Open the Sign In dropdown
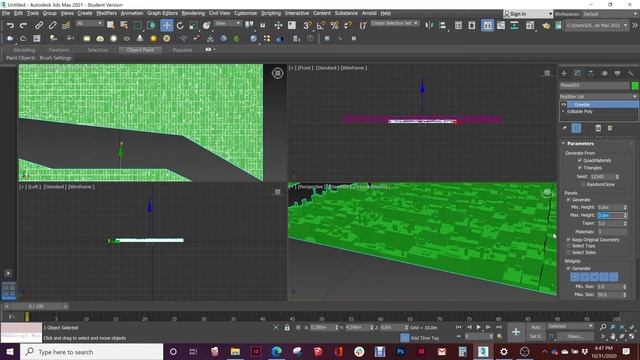 528,13
